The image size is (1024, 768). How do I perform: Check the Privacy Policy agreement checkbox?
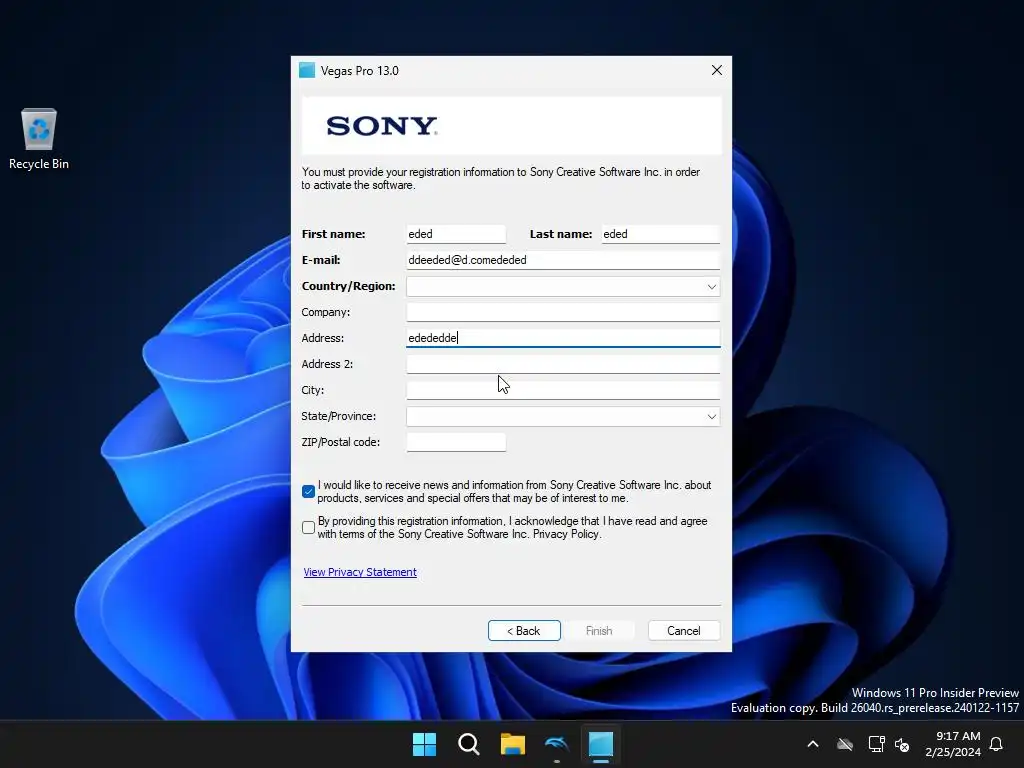308,528
